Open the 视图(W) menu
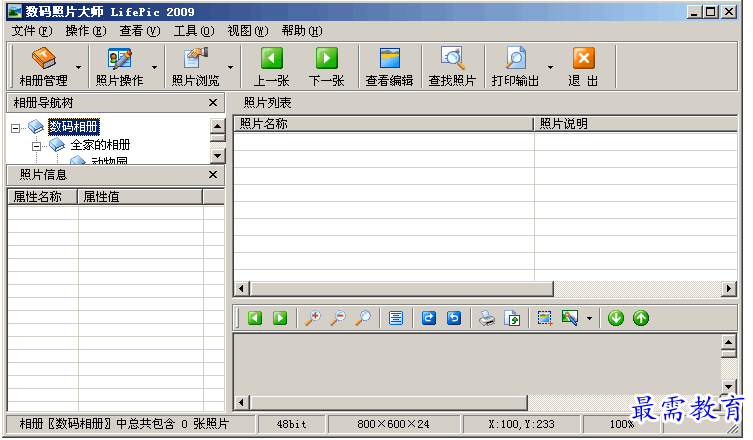This screenshot has width=753, height=440. click(x=248, y=31)
